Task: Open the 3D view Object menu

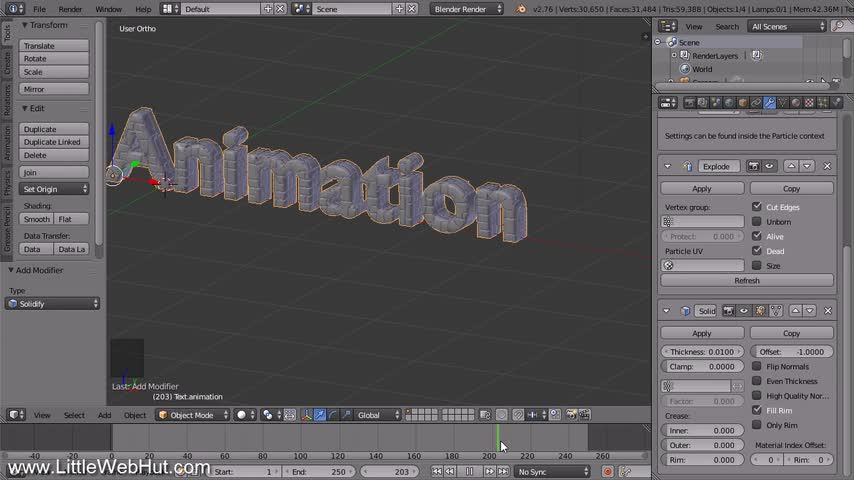Action: (135, 415)
